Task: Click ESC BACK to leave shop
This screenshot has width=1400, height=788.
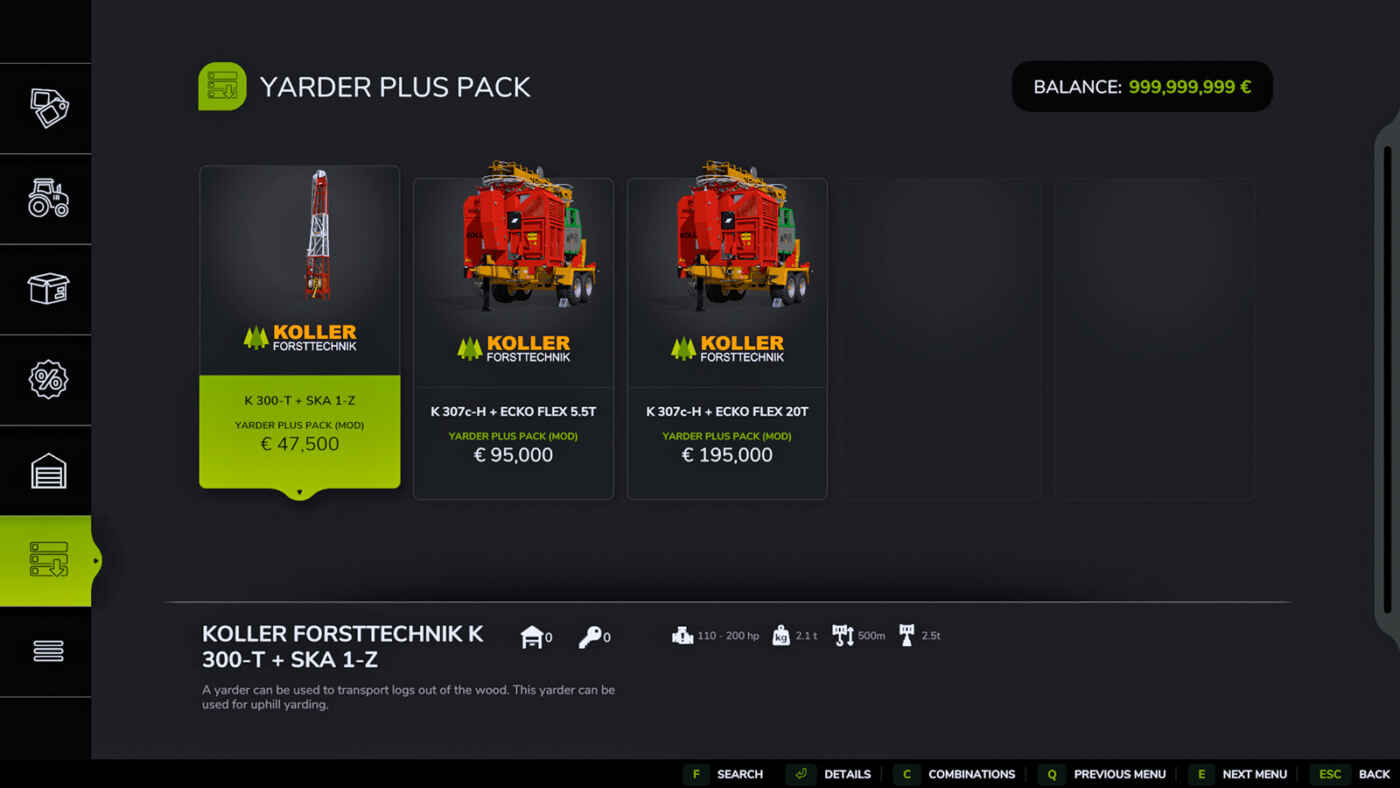Action: coord(1350,774)
